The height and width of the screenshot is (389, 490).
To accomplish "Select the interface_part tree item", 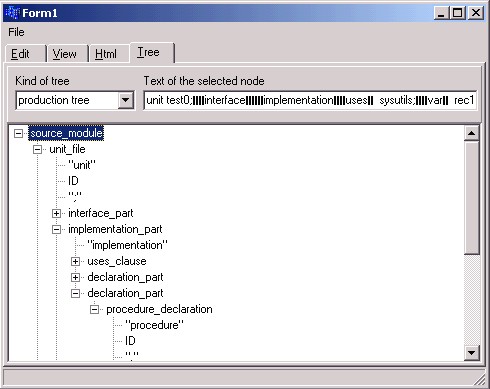I will tap(101, 213).
